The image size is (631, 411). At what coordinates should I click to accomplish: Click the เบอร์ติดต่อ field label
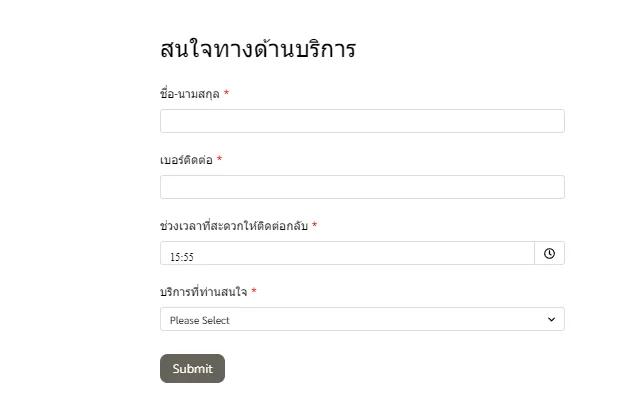(x=186, y=160)
